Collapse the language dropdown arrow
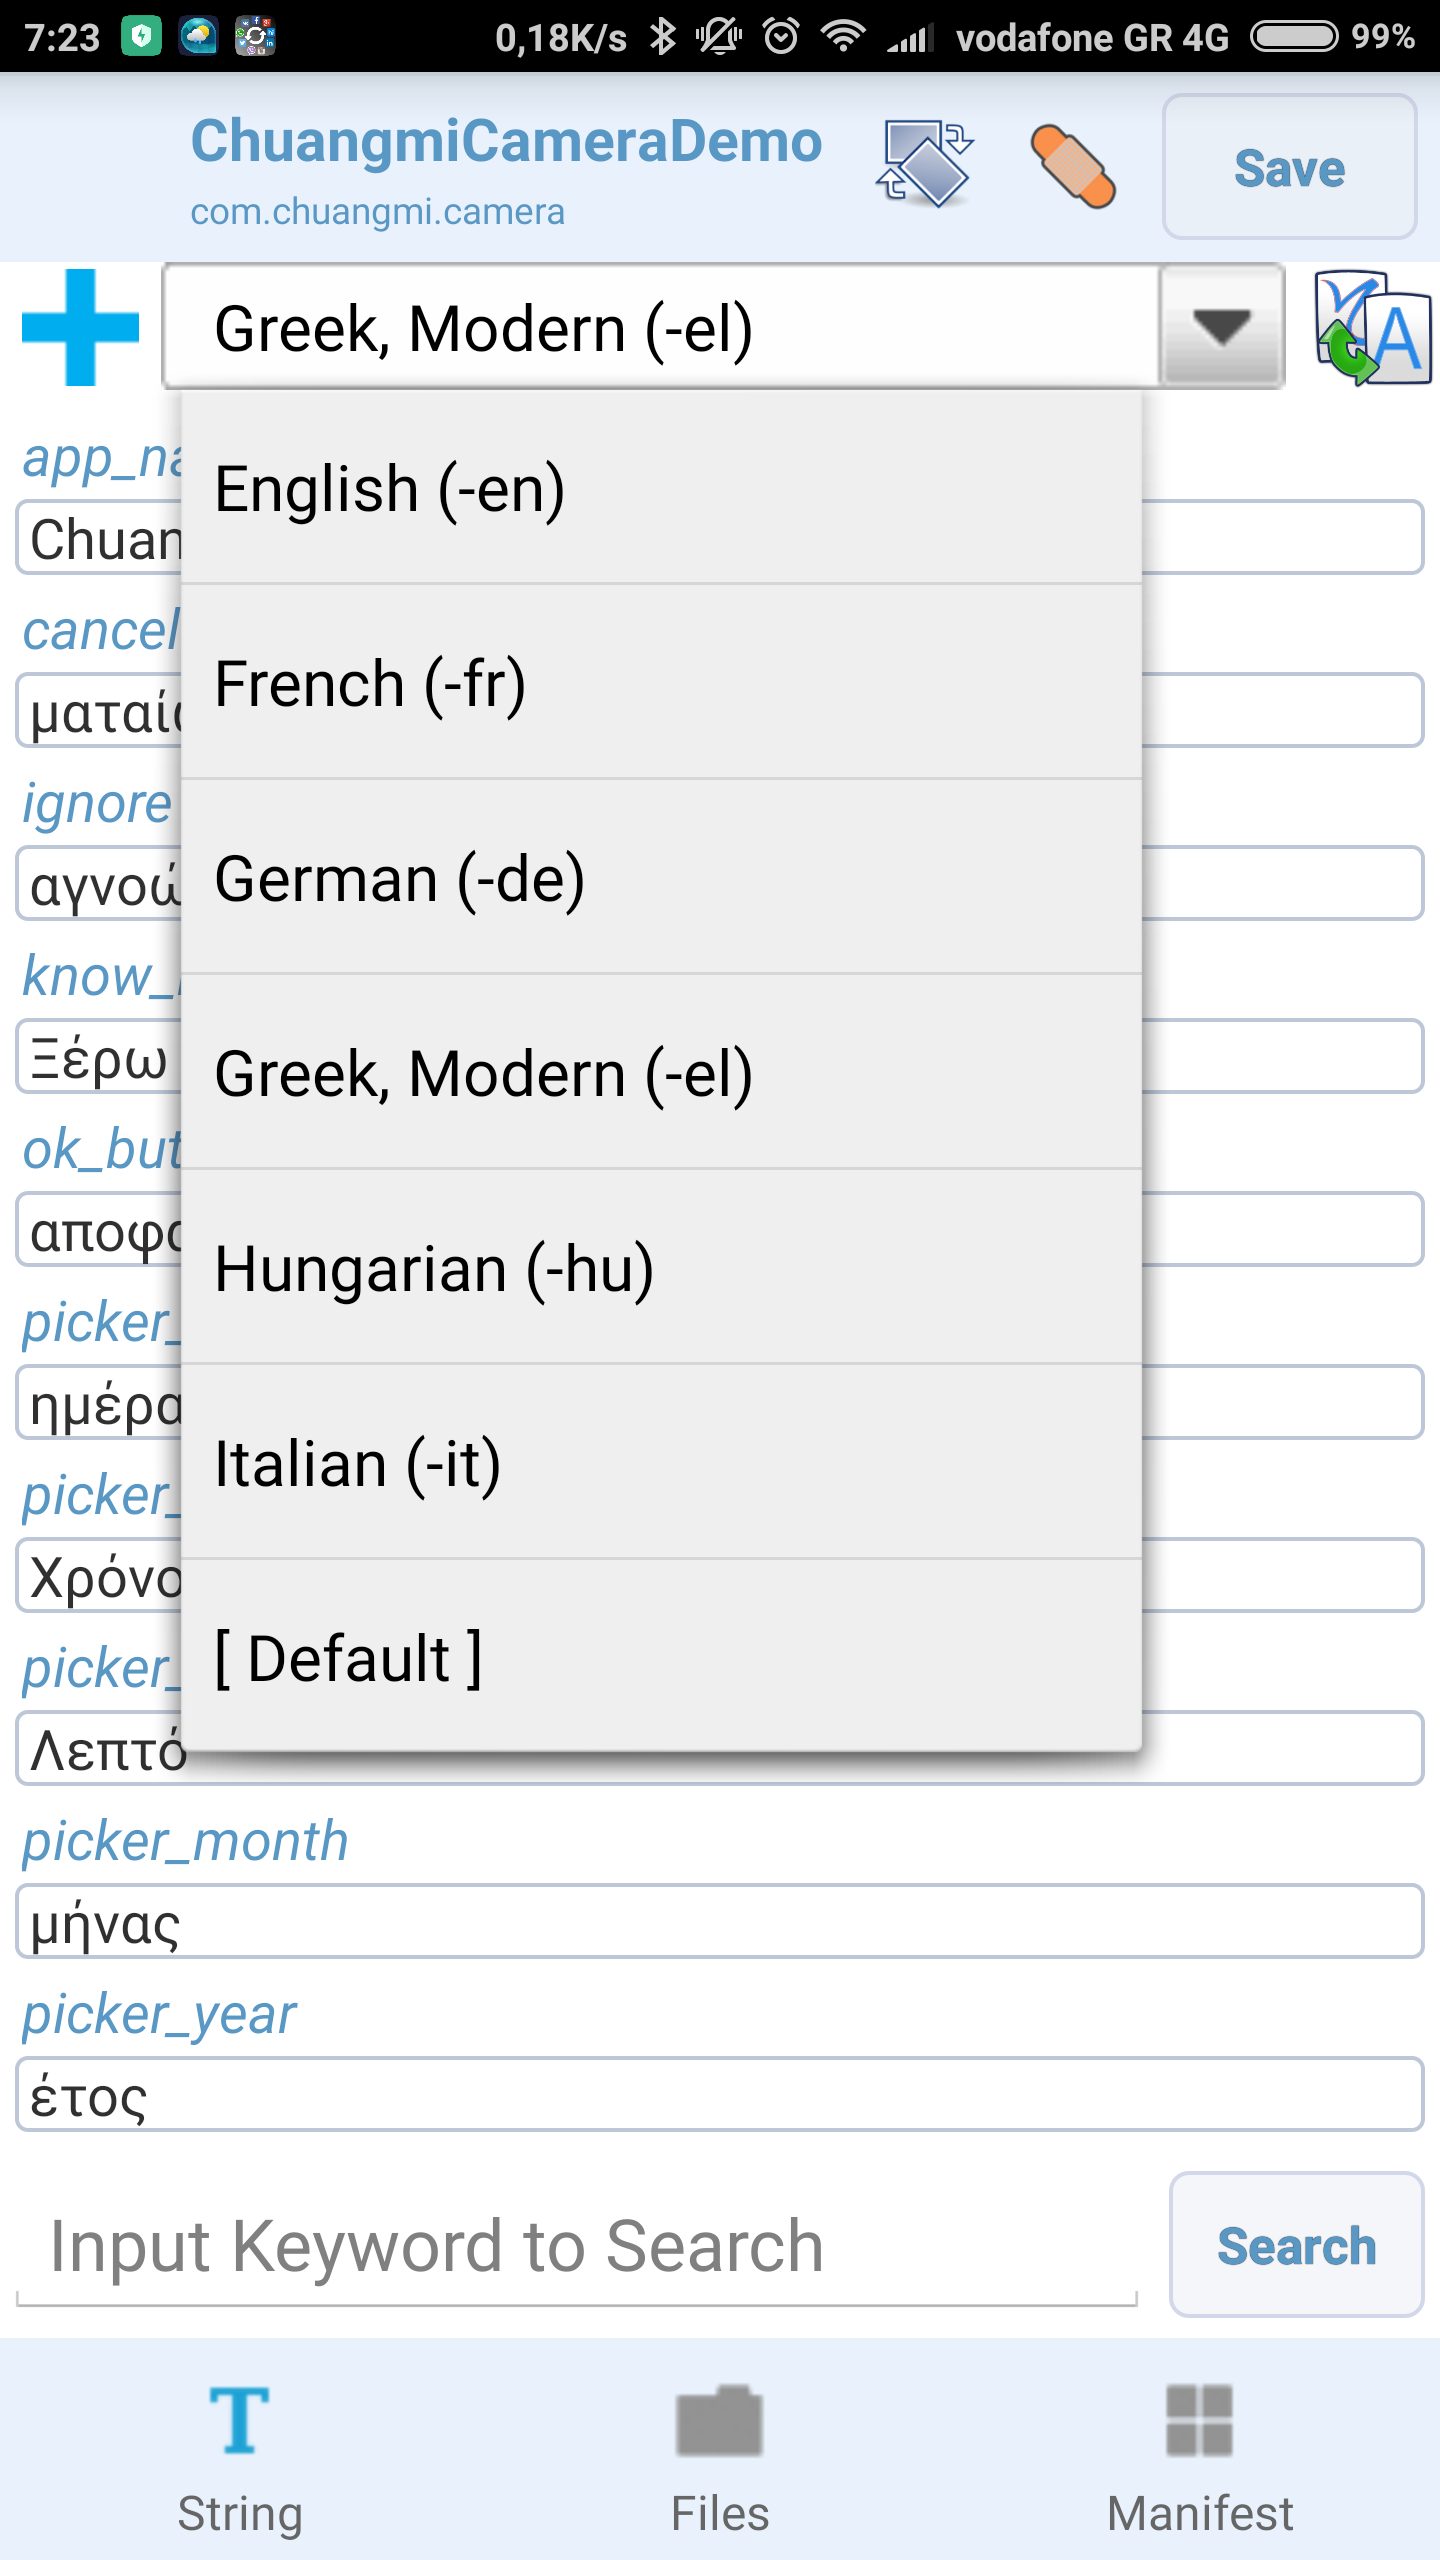Viewport: 1440px width, 2560px height. click(1221, 327)
